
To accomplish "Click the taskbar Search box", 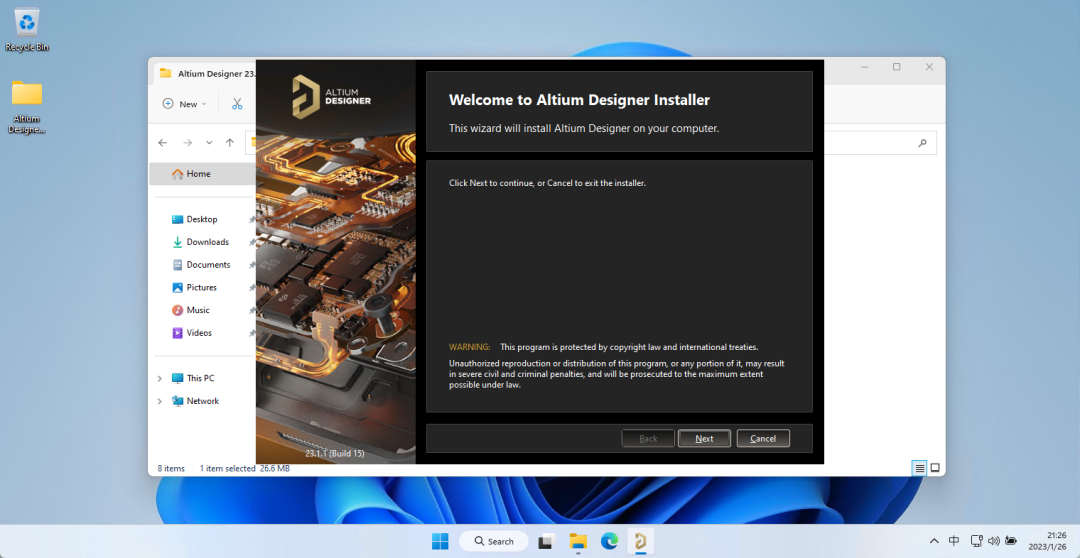I will pyautogui.click(x=492, y=541).
